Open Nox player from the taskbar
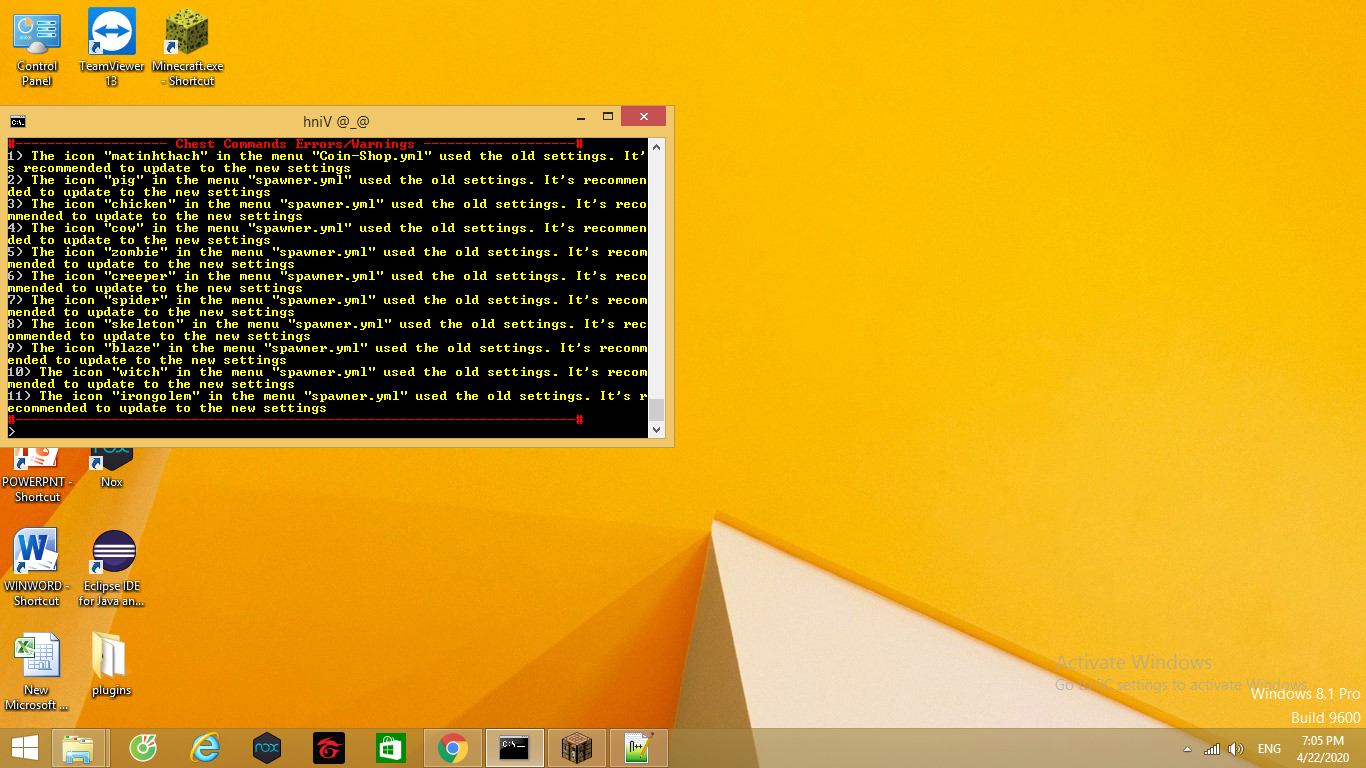The height and width of the screenshot is (768, 1366). click(267, 747)
